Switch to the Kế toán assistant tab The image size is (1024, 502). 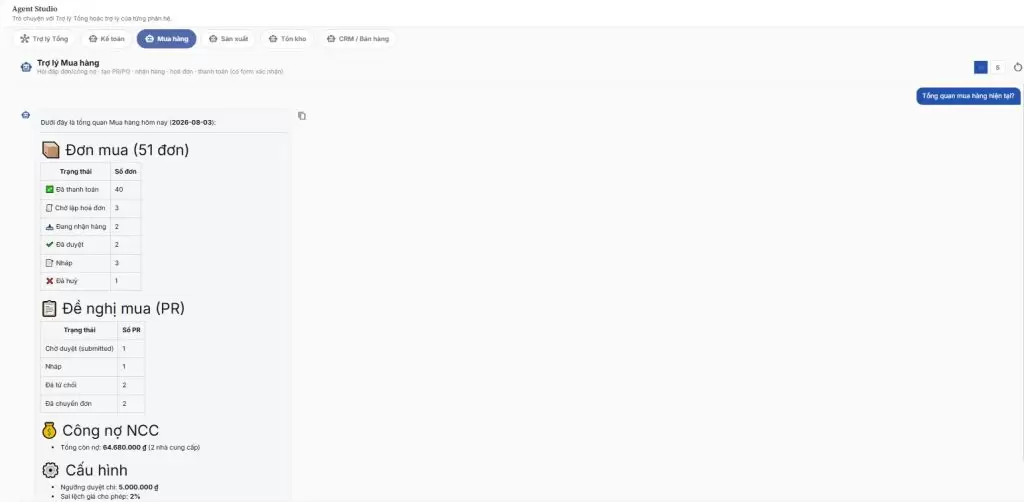coord(107,39)
